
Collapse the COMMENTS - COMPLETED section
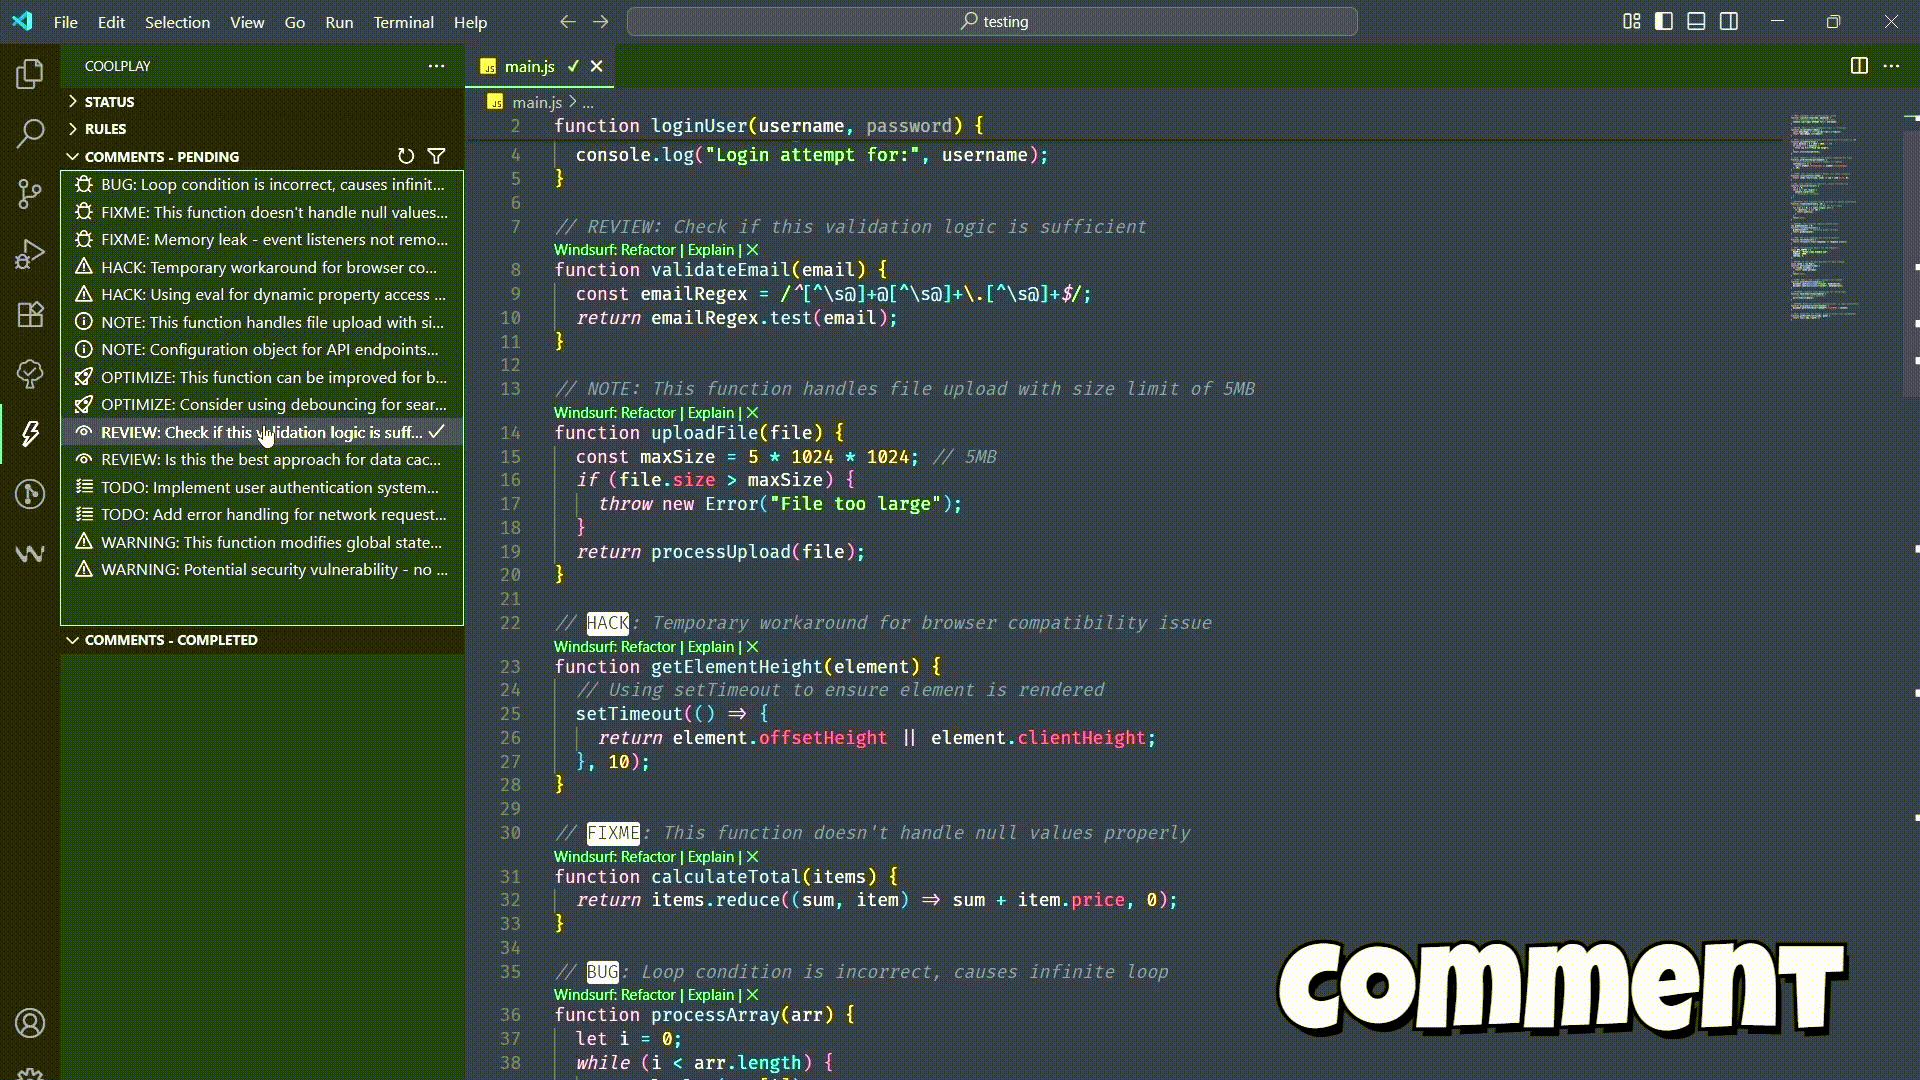point(170,640)
